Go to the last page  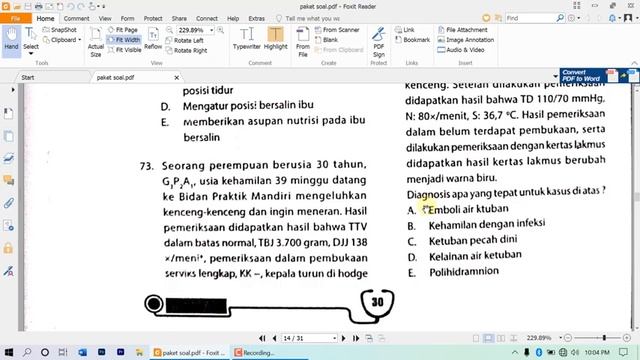(x=356, y=338)
